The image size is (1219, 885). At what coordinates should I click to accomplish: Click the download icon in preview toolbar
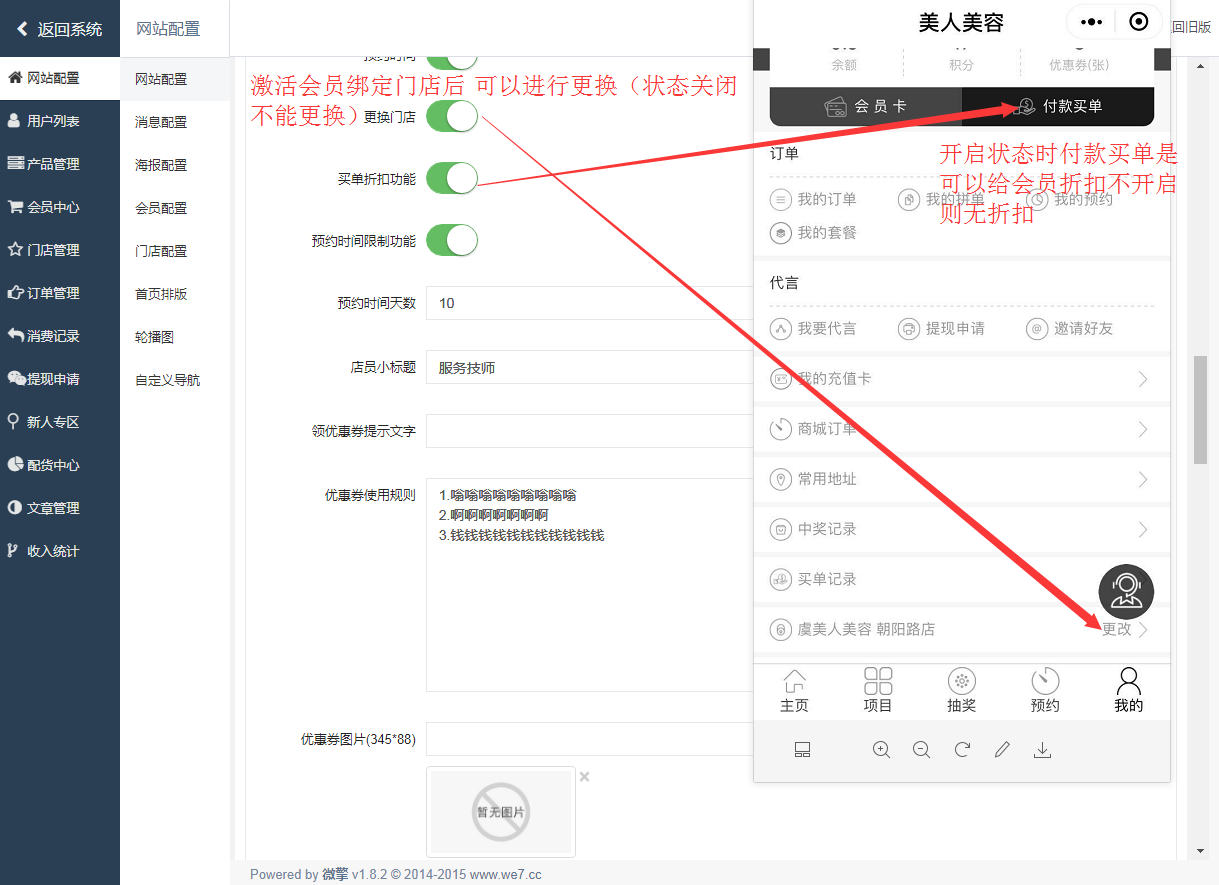pos(1042,750)
